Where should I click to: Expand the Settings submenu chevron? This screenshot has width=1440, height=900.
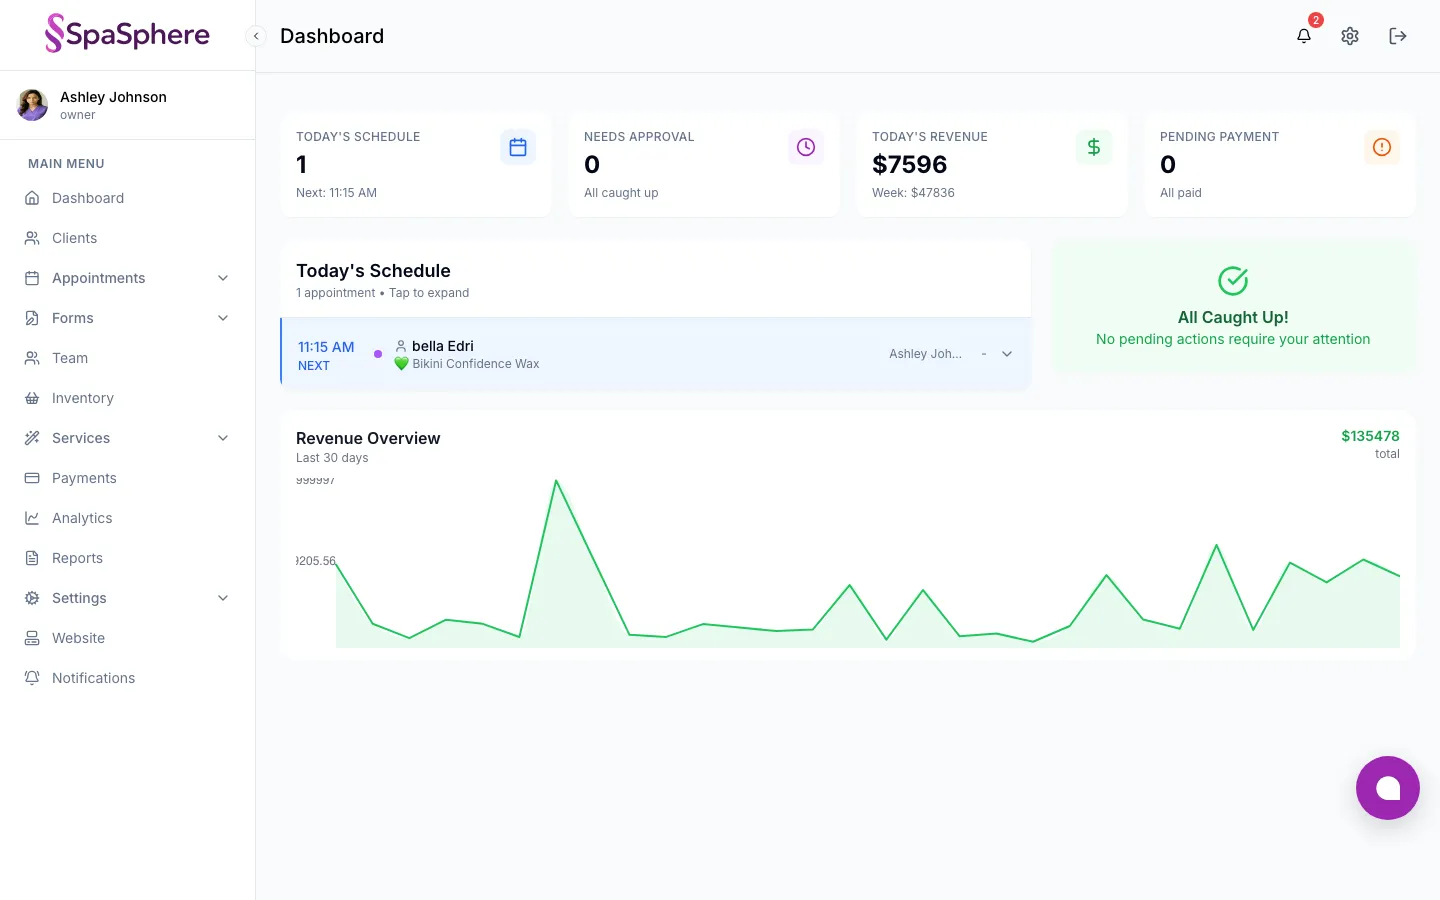click(223, 598)
